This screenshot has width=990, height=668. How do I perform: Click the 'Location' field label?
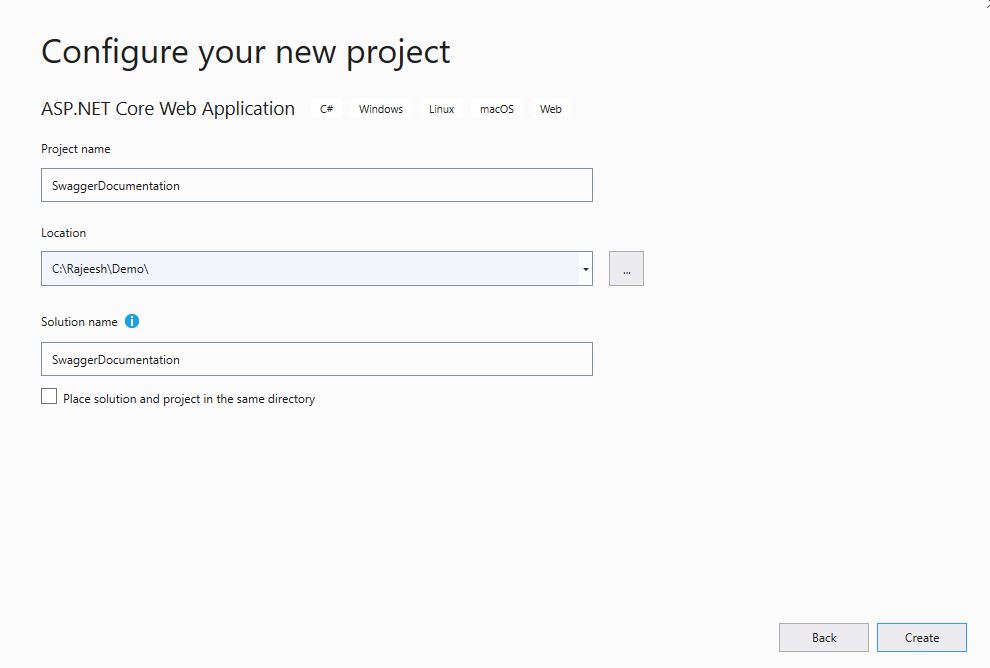point(63,233)
